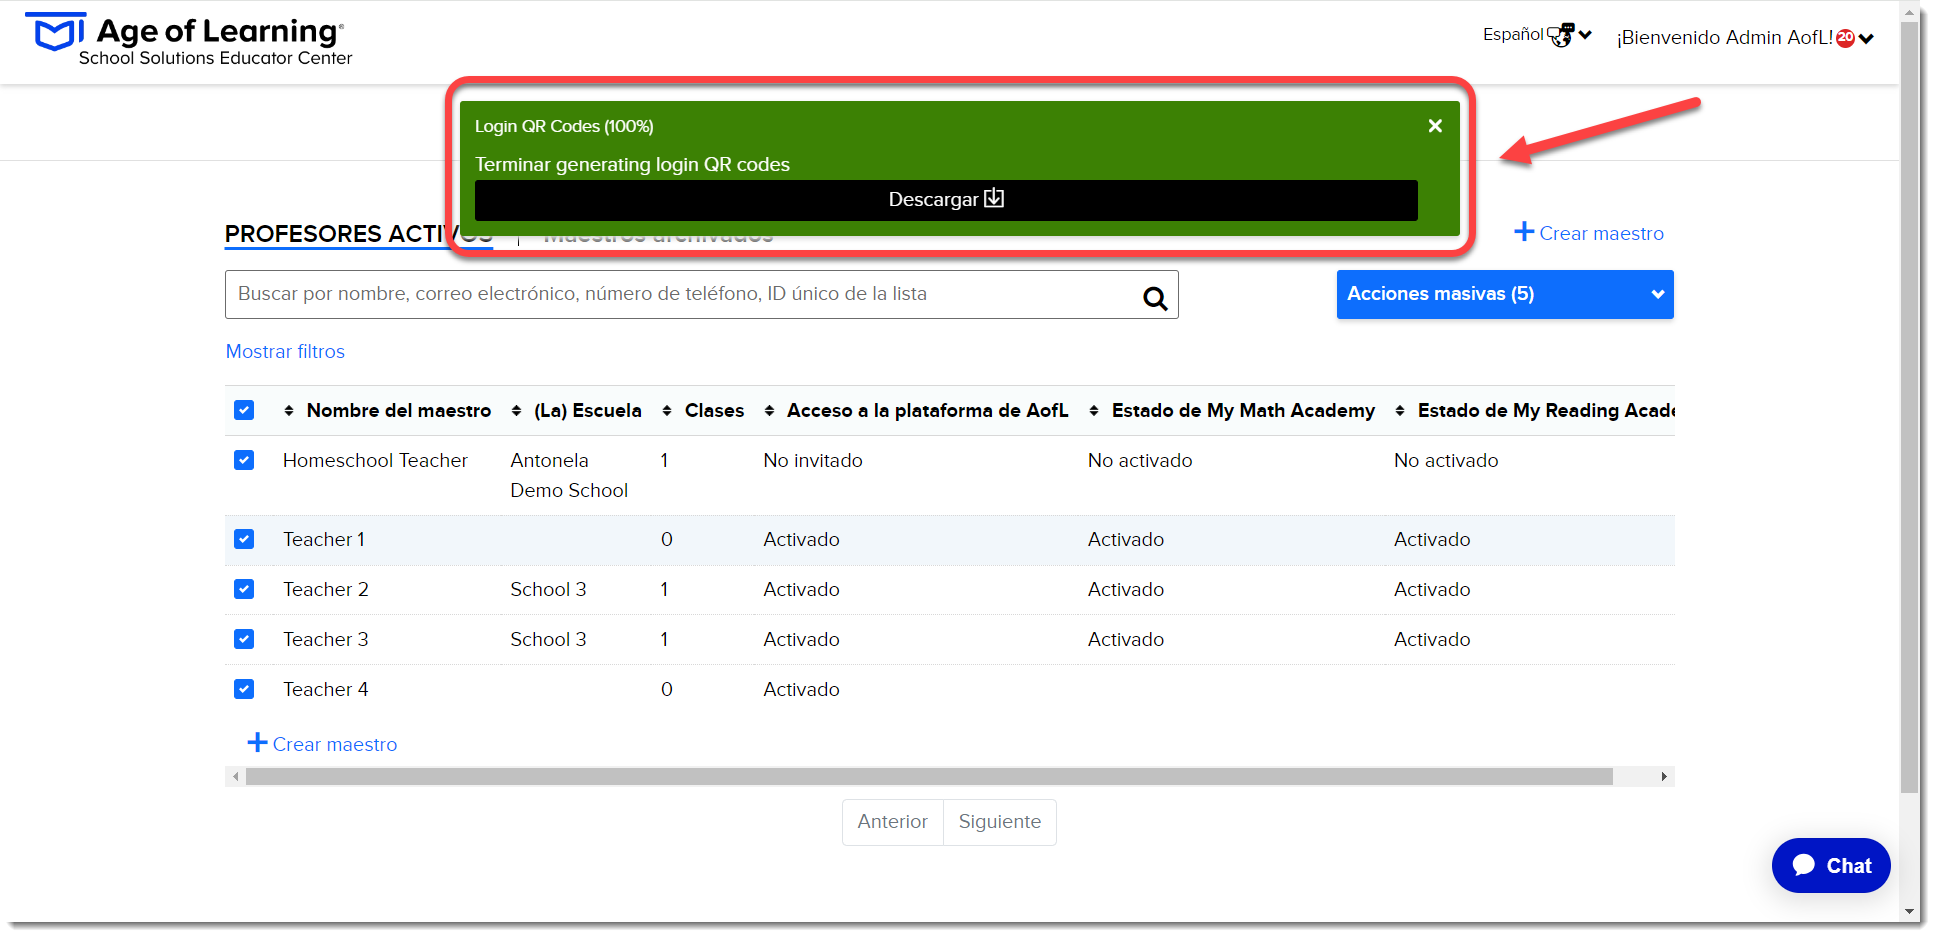The height and width of the screenshot is (937, 1935).
Task: Click the Mostrar filtros link
Action: pyautogui.click(x=285, y=351)
